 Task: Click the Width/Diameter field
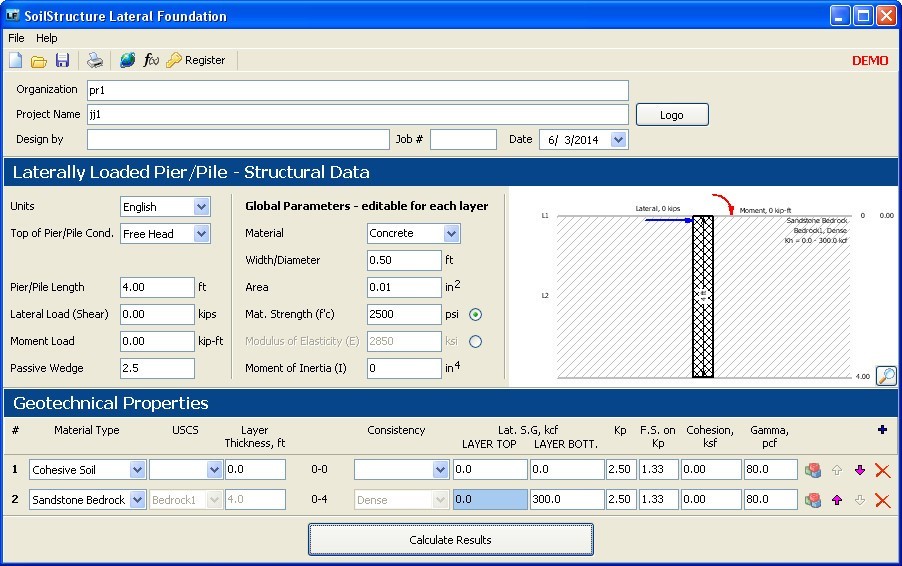(404, 260)
